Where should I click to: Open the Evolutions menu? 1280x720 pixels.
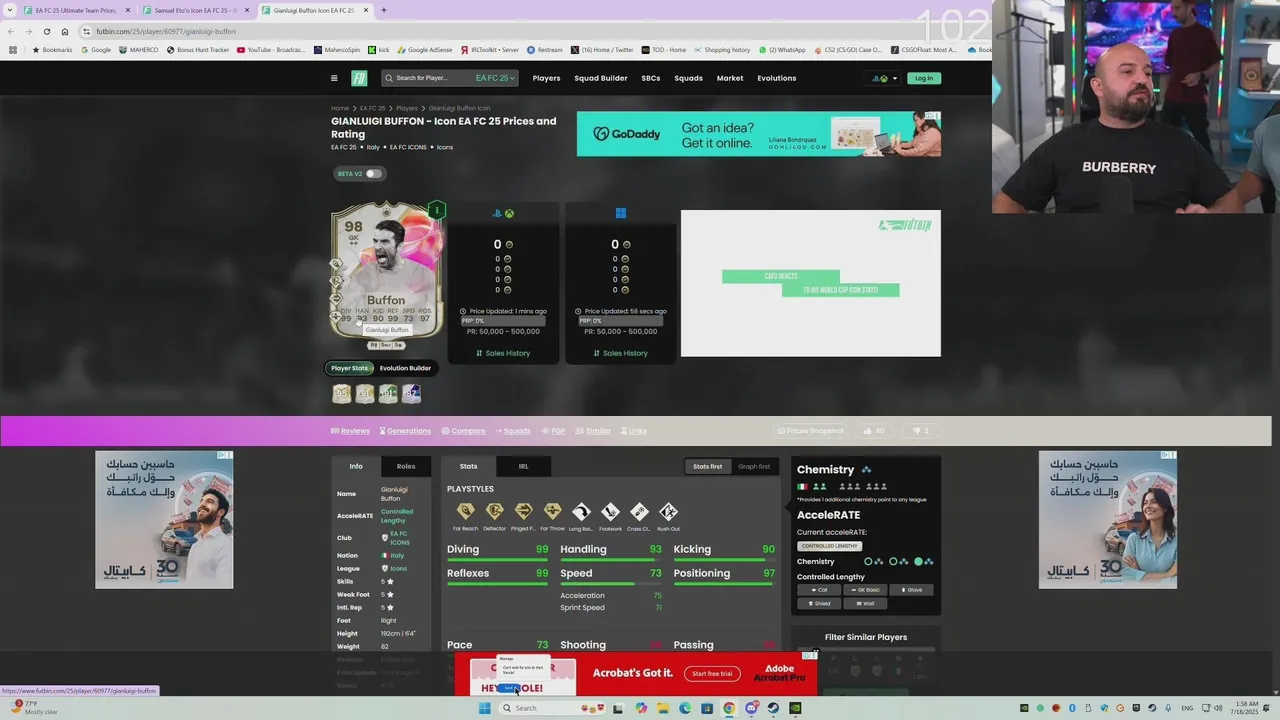point(777,78)
